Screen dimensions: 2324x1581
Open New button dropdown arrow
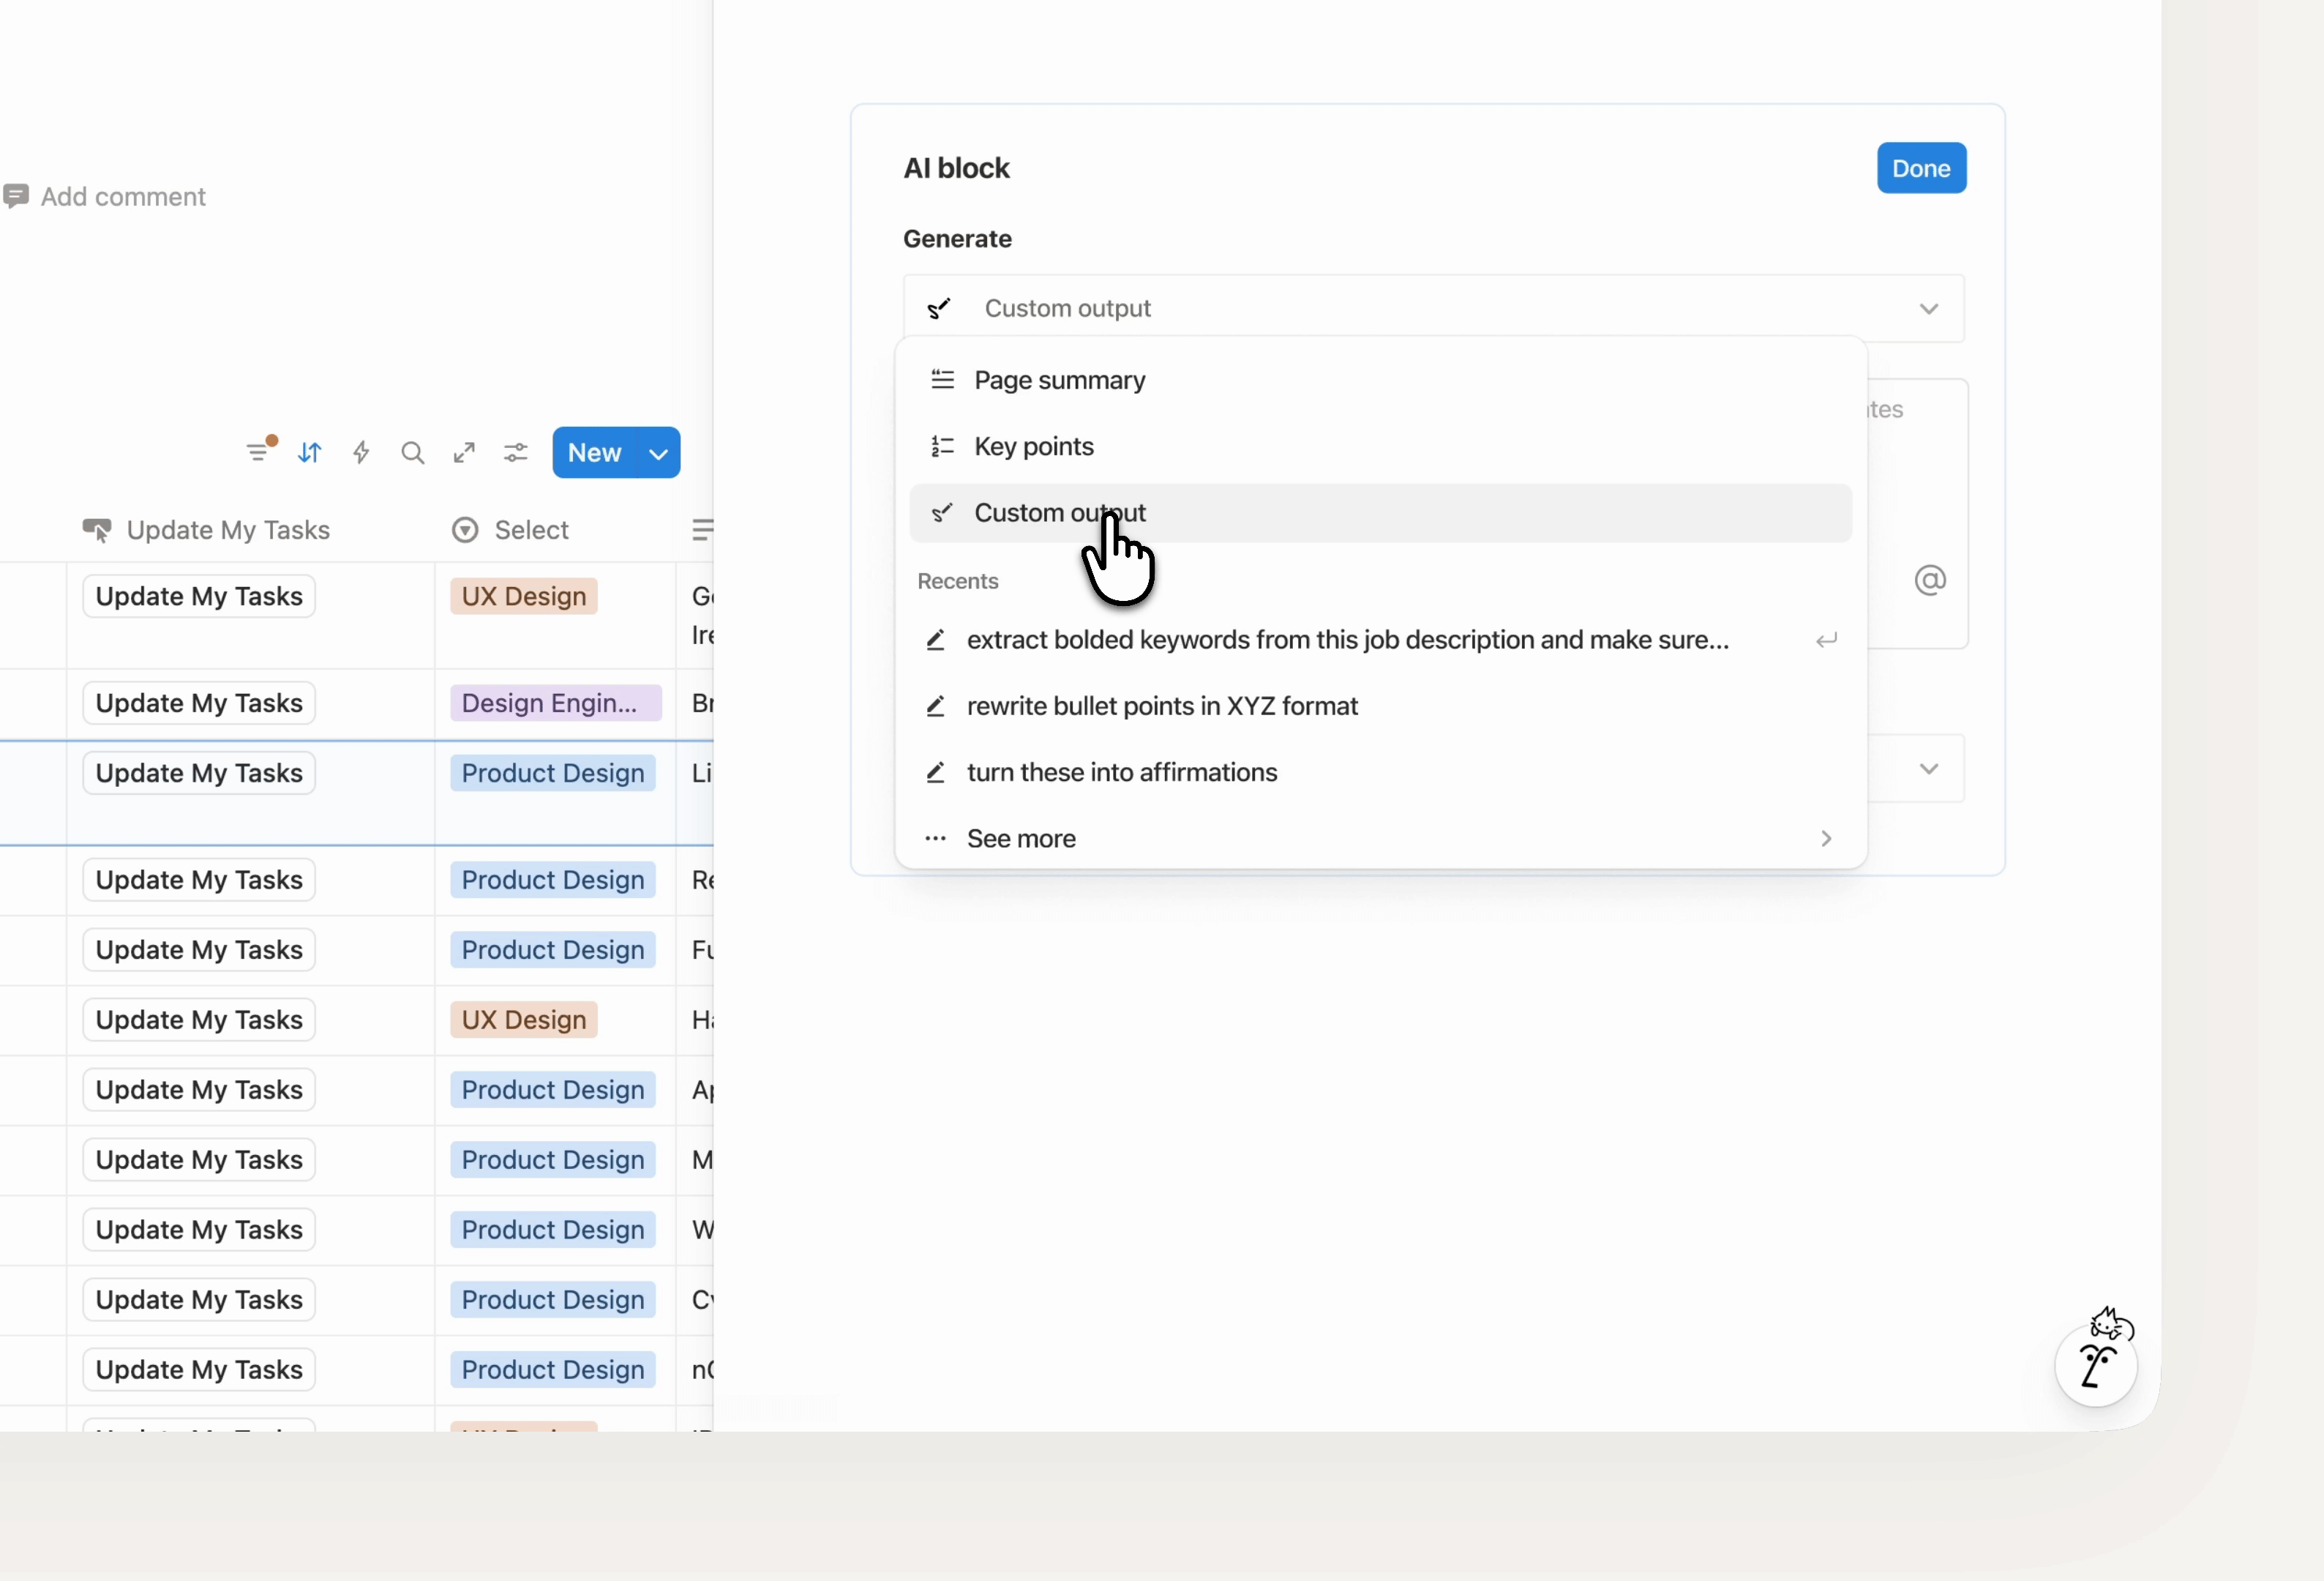[x=659, y=452]
